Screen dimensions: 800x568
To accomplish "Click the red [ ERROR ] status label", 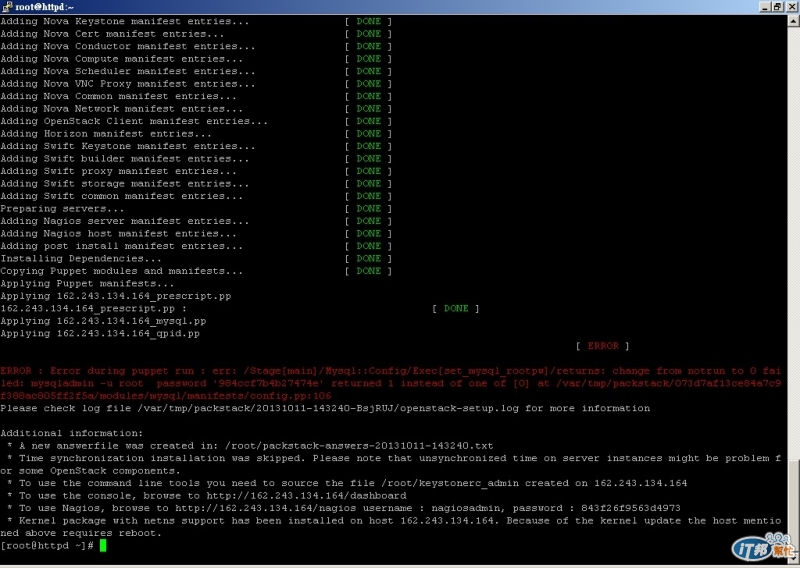I will pos(603,346).
